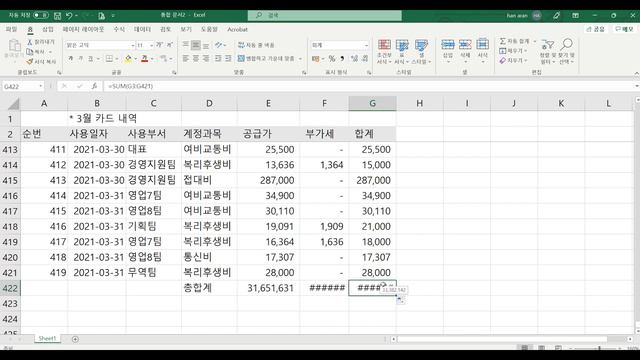
Task: Open the Merge and Center dropdown arrow
Action: pyautogui.click(x=300, y=59)
